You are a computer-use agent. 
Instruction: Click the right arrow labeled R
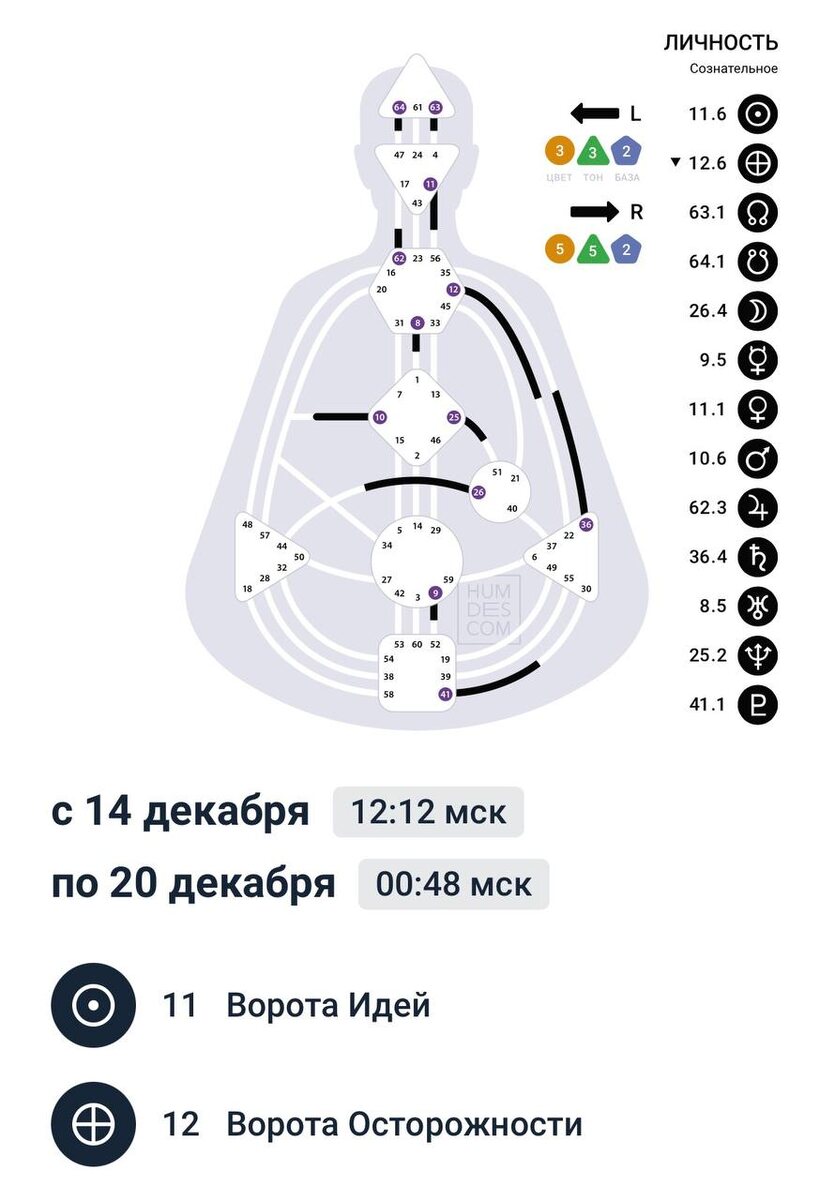594,212
